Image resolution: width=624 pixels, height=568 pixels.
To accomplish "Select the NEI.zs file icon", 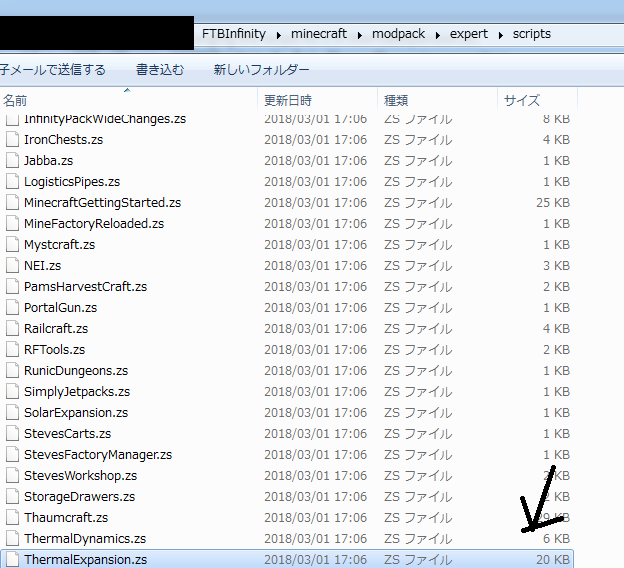I will 12,265.
